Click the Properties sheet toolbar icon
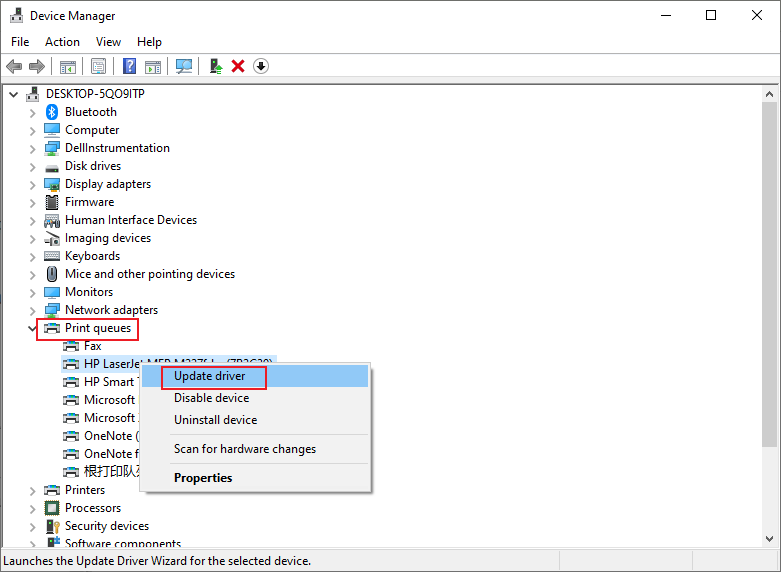The height and width of the screenshot is (572, 781). tap(99, 66)
